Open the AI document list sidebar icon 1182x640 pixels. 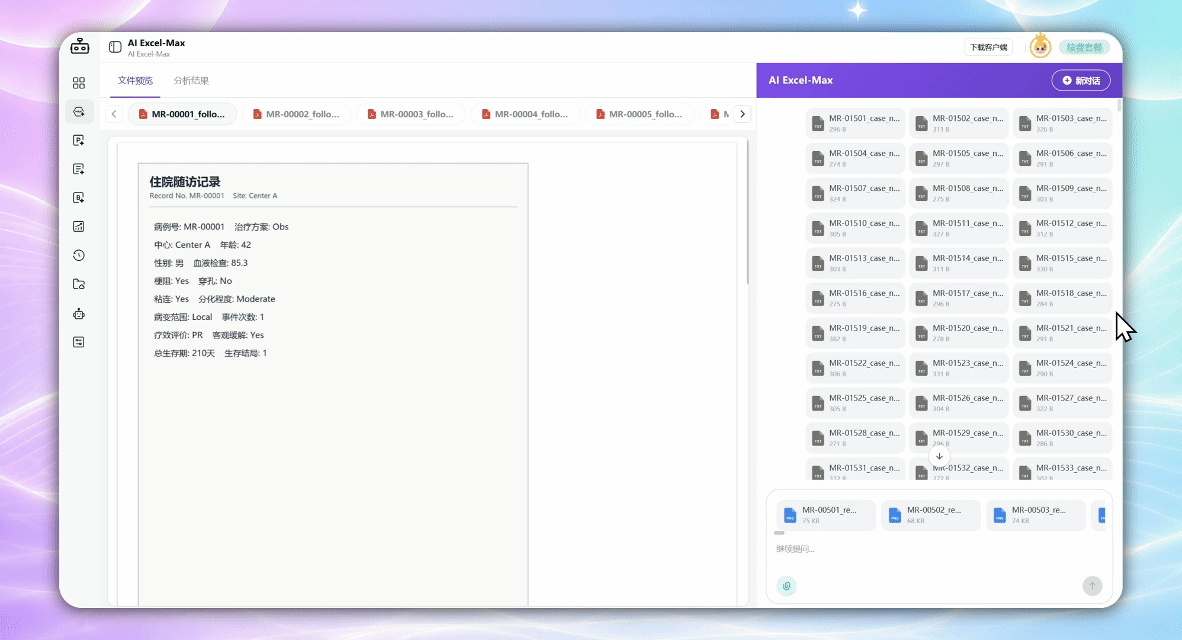coord(78,169)
